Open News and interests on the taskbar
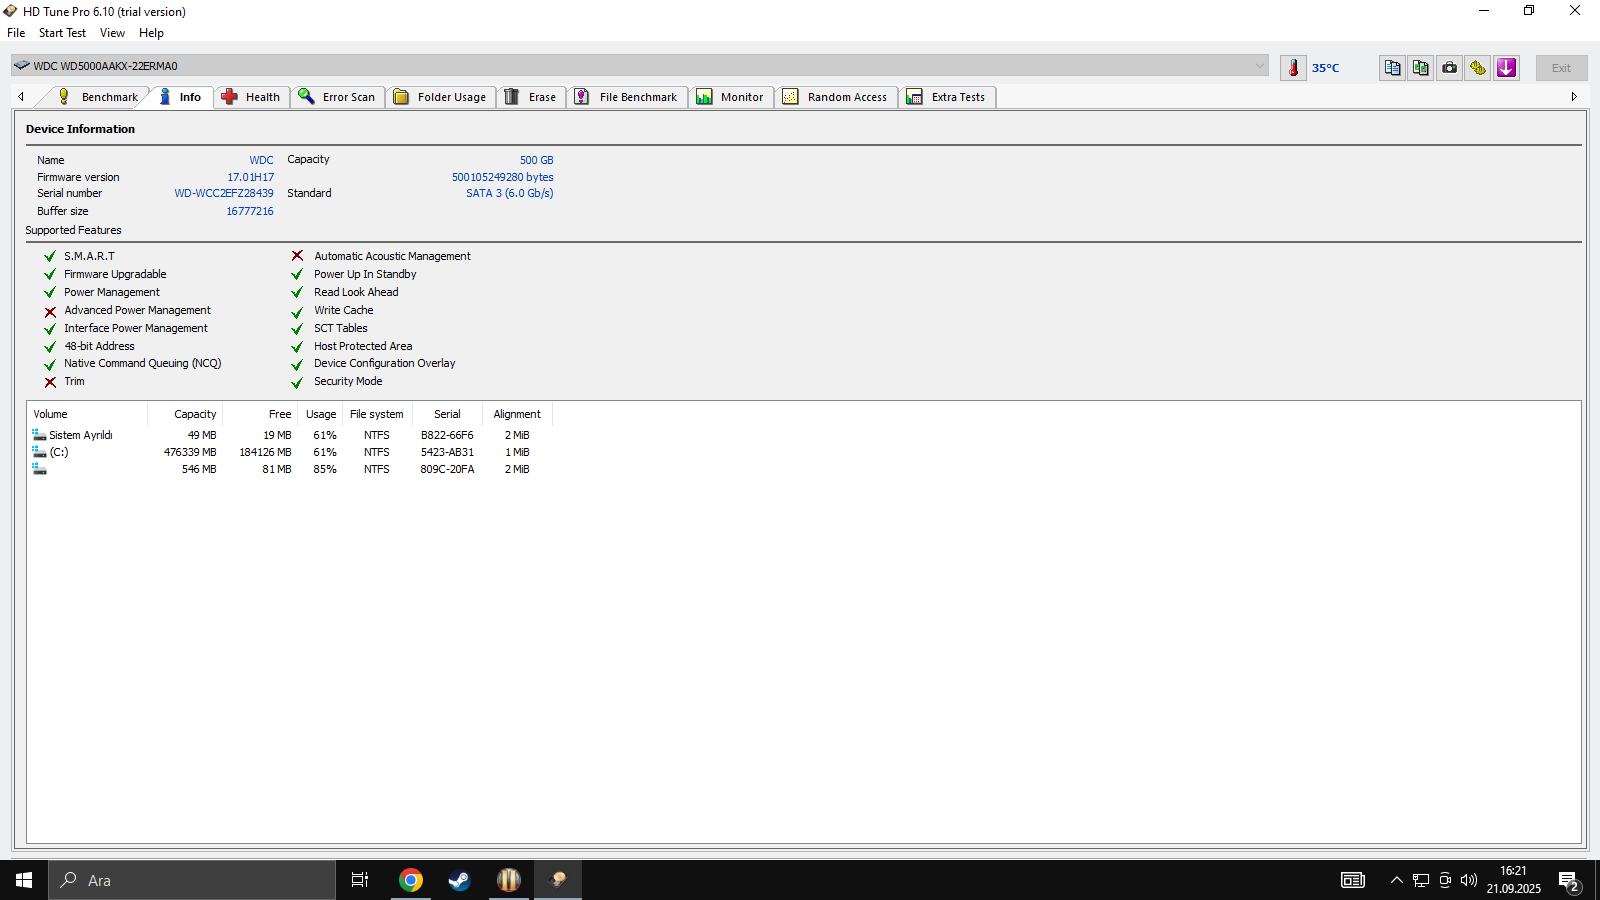The image size is (1600, 900). coord(1353,880)
